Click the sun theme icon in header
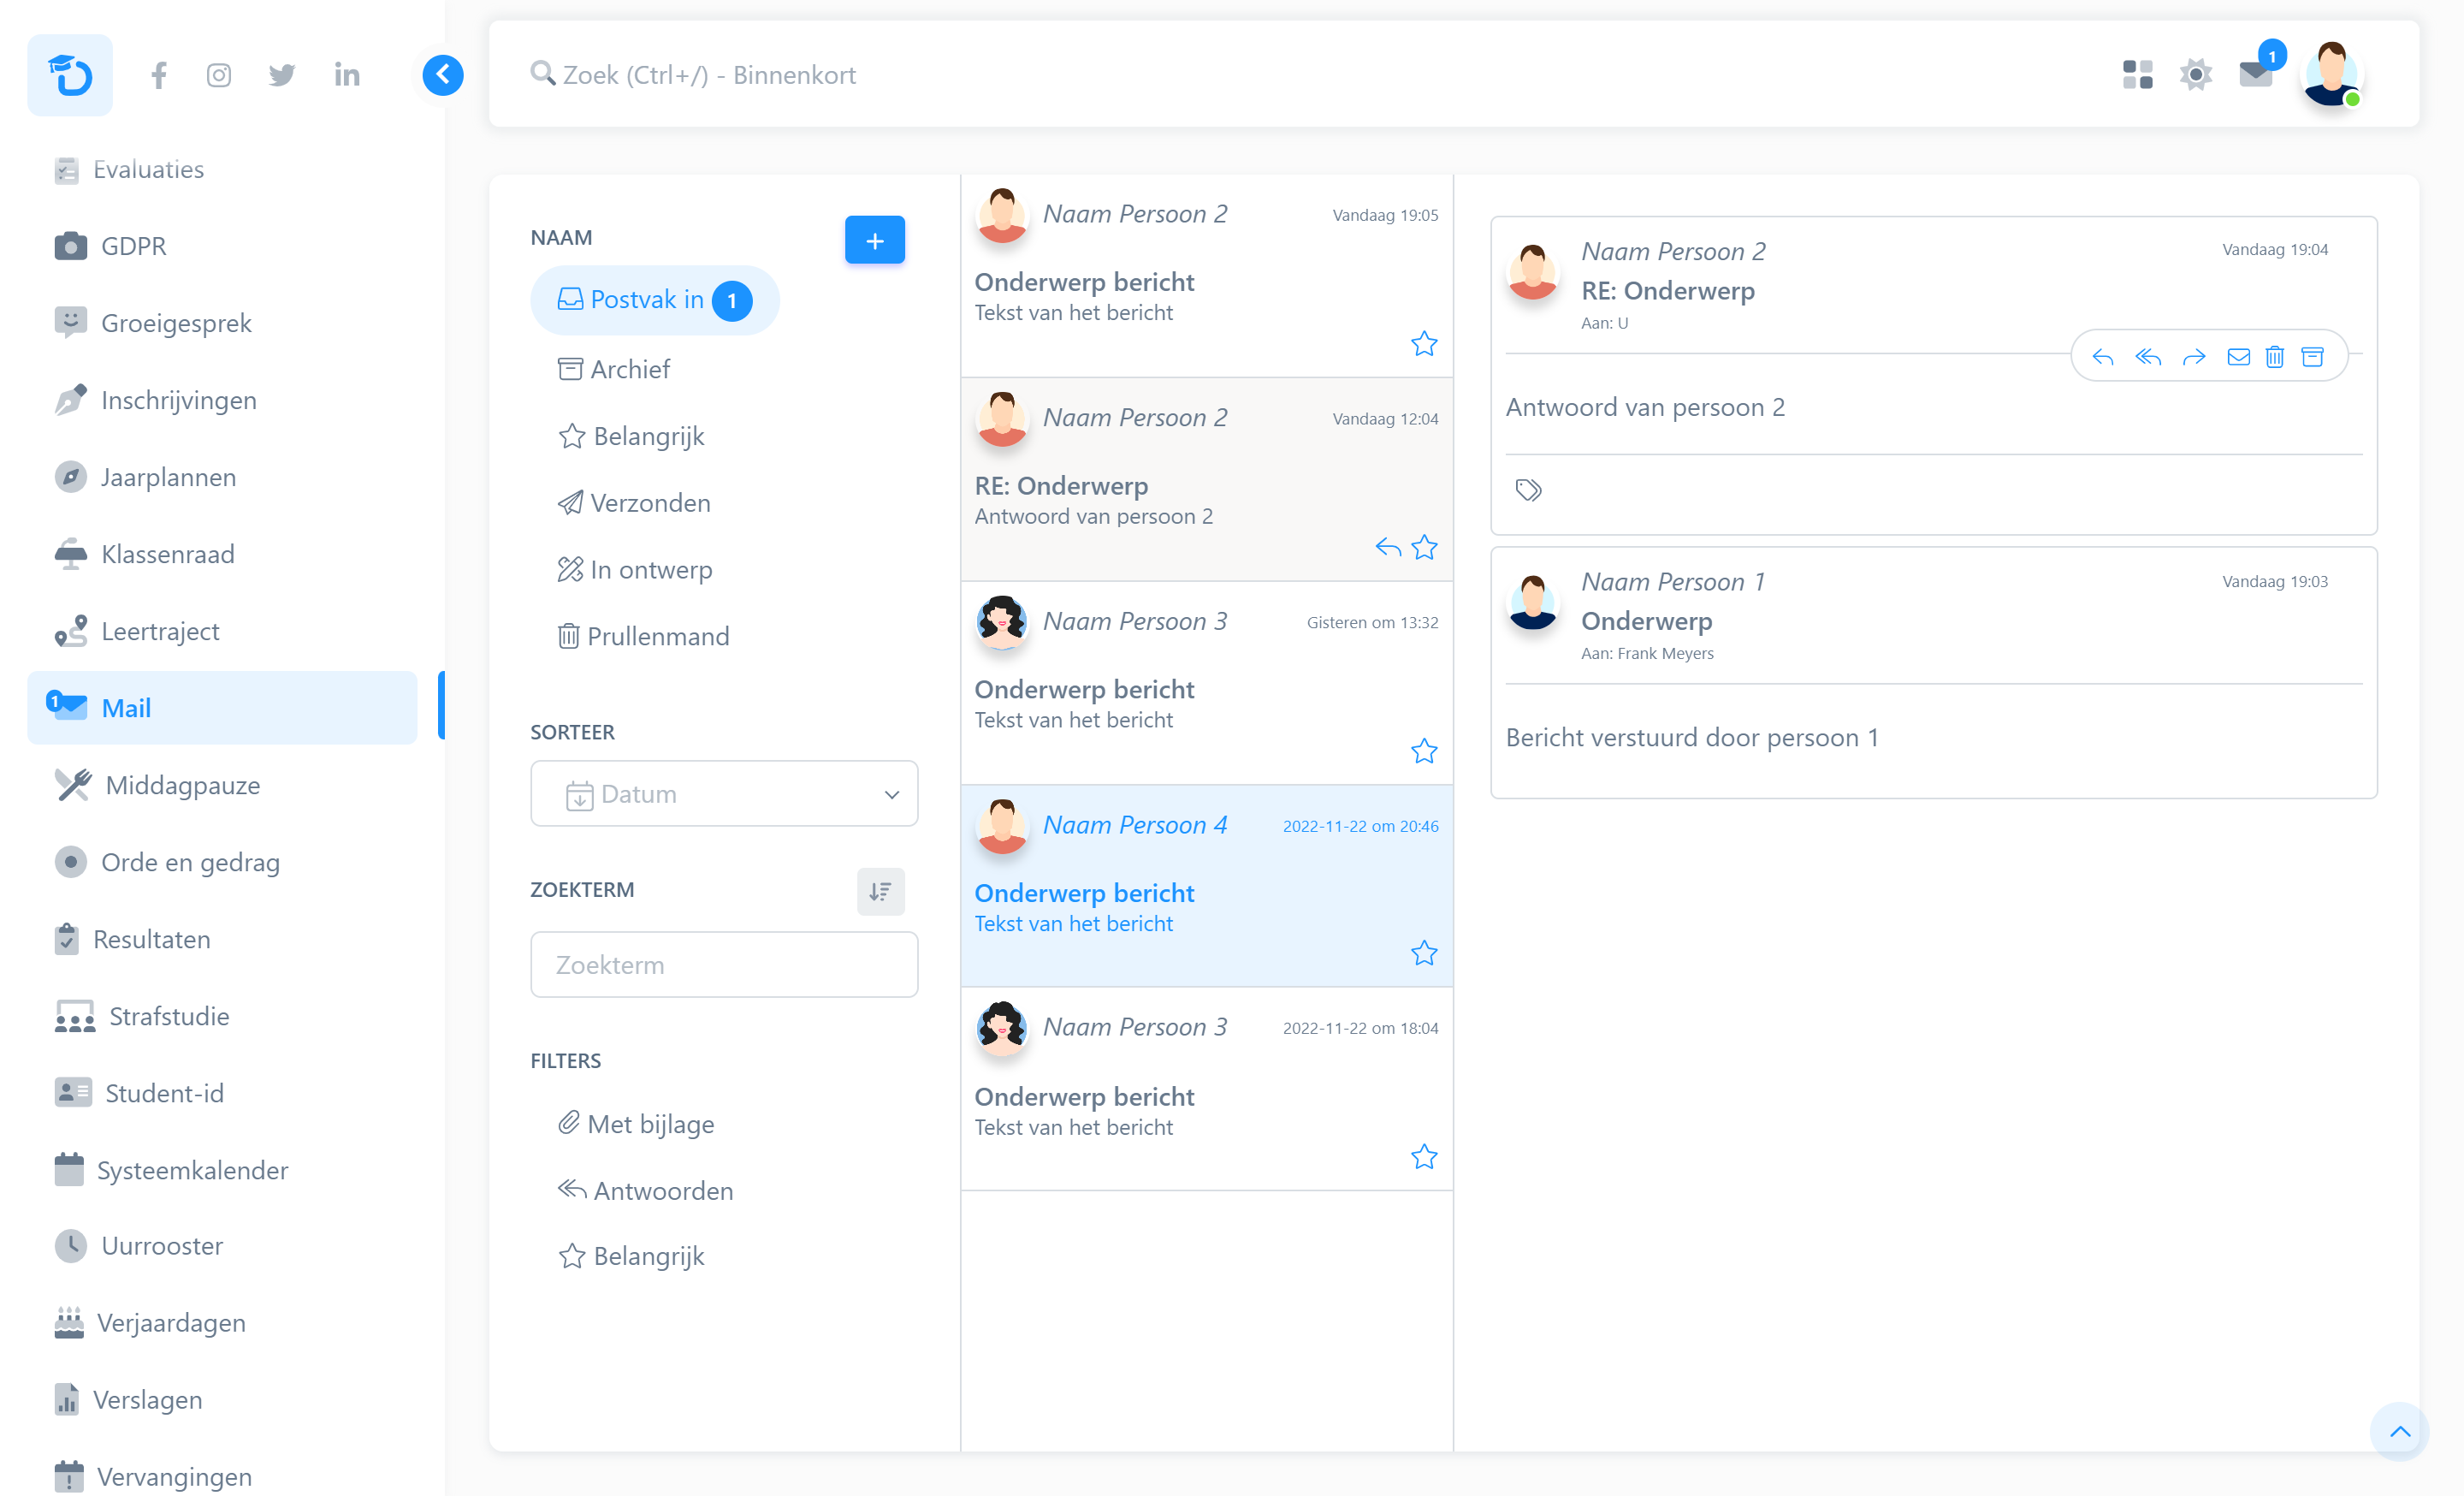Viewport: 2464px width, 1496px height. tap(2196, 75)
